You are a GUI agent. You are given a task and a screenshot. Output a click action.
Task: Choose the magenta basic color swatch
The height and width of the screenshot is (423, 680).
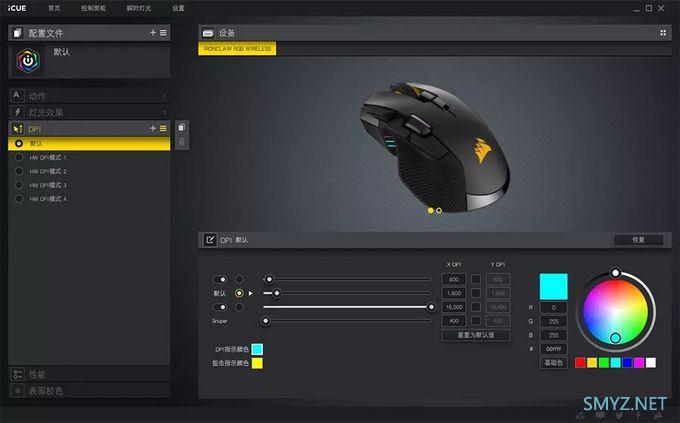[639, 363]
